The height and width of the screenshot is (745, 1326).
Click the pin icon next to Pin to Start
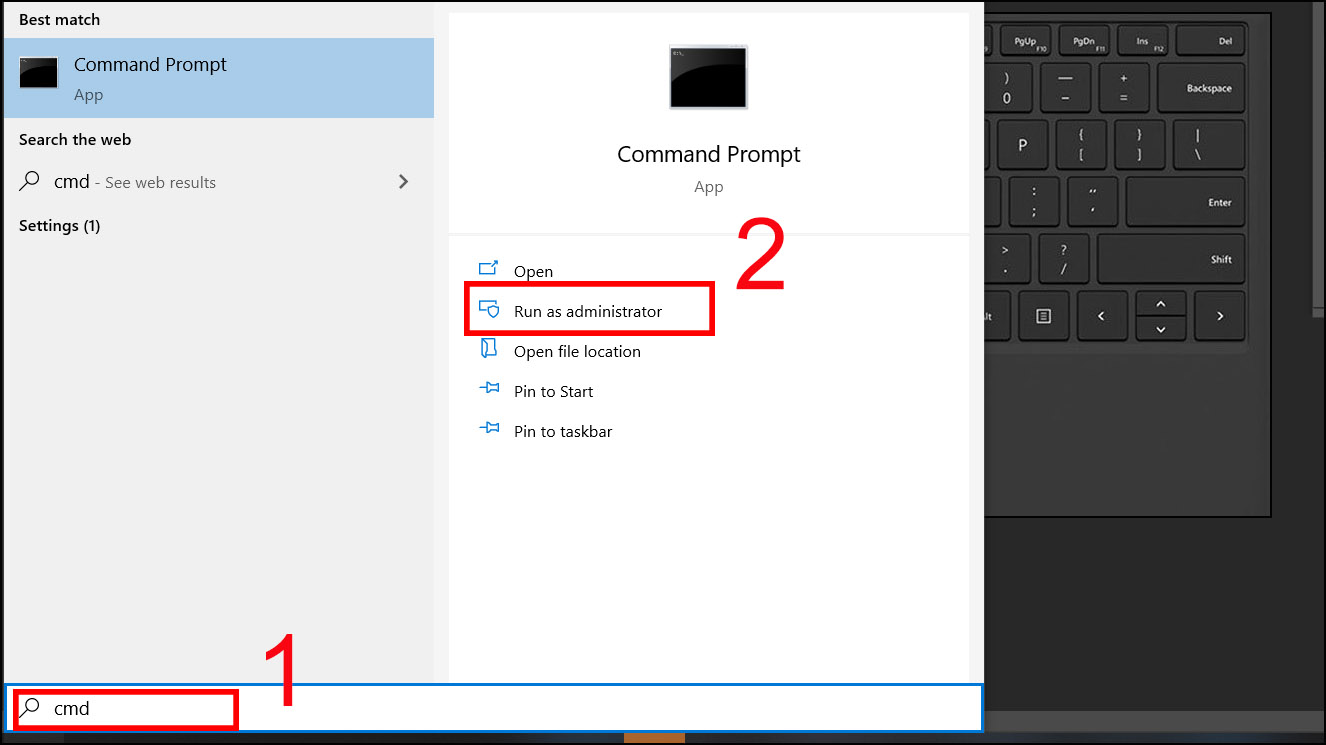(489, 388)
